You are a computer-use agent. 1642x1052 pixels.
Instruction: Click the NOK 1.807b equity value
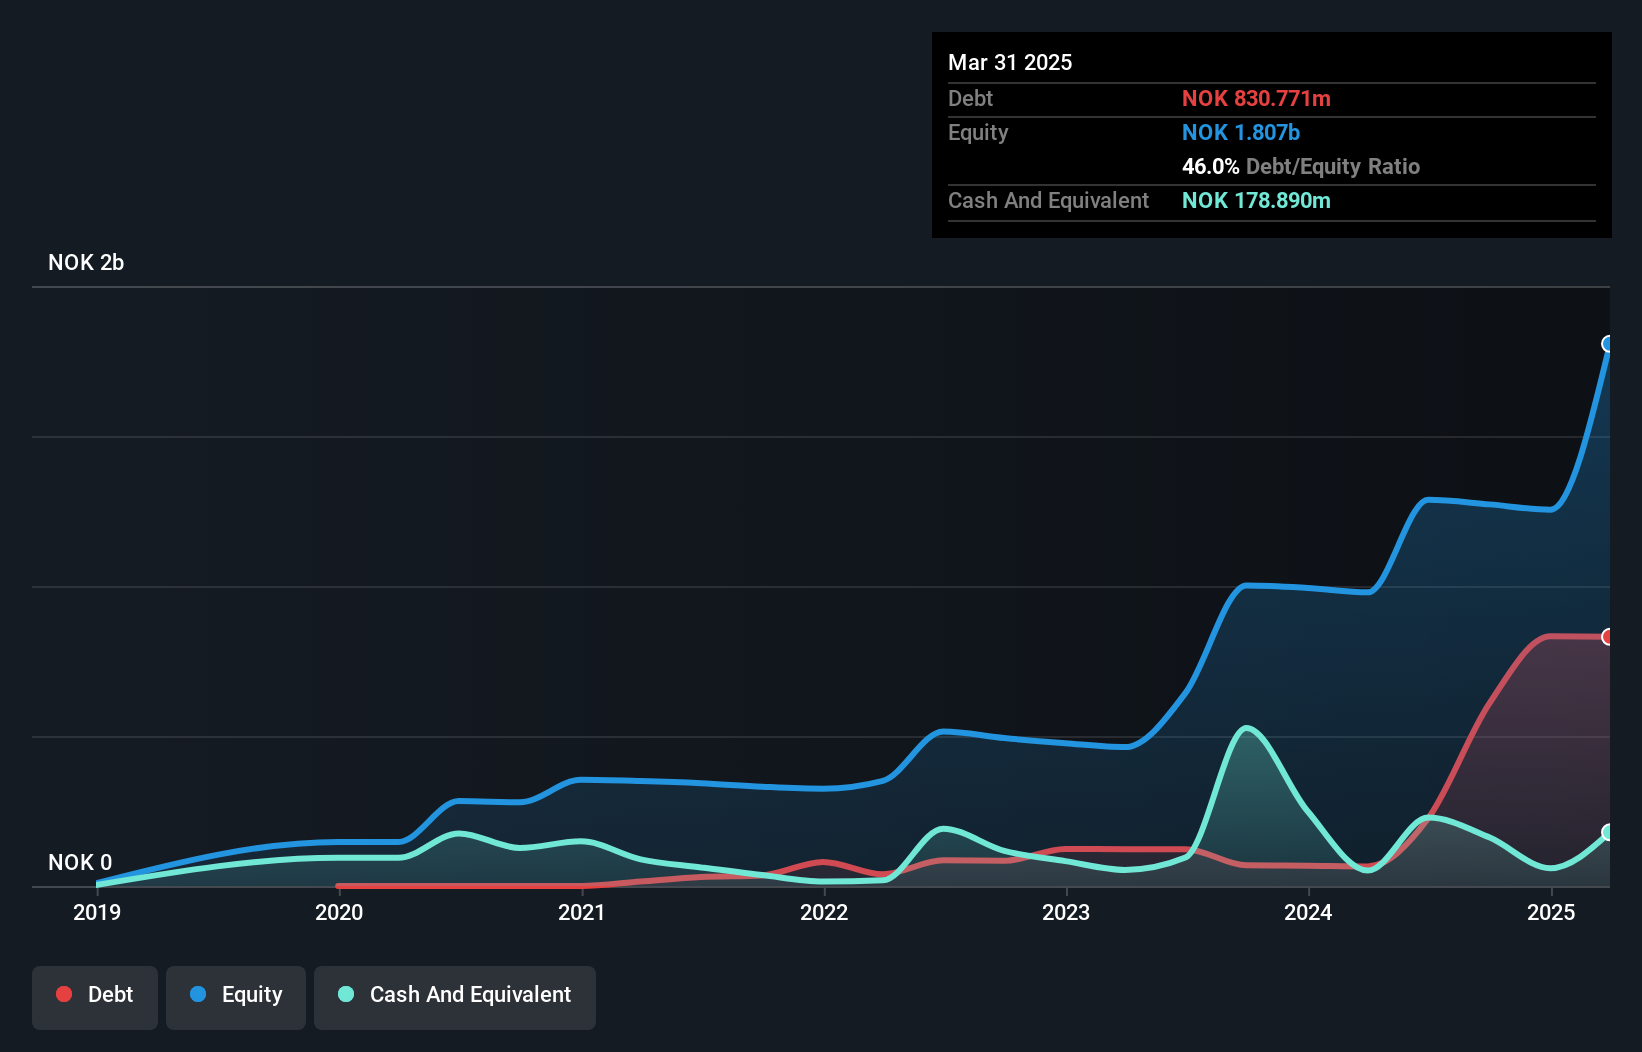1241,133
